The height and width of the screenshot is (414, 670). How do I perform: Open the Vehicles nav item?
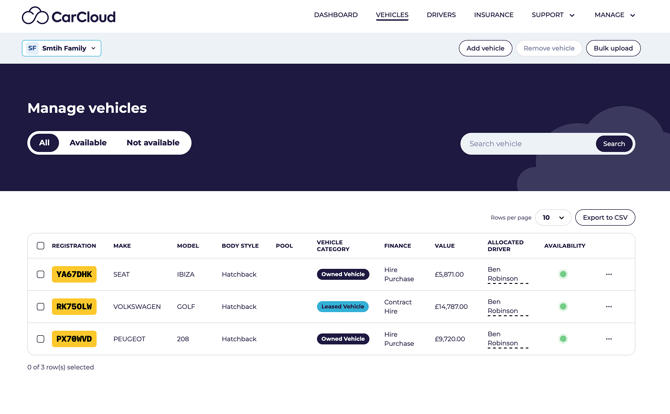pos(392,15)
